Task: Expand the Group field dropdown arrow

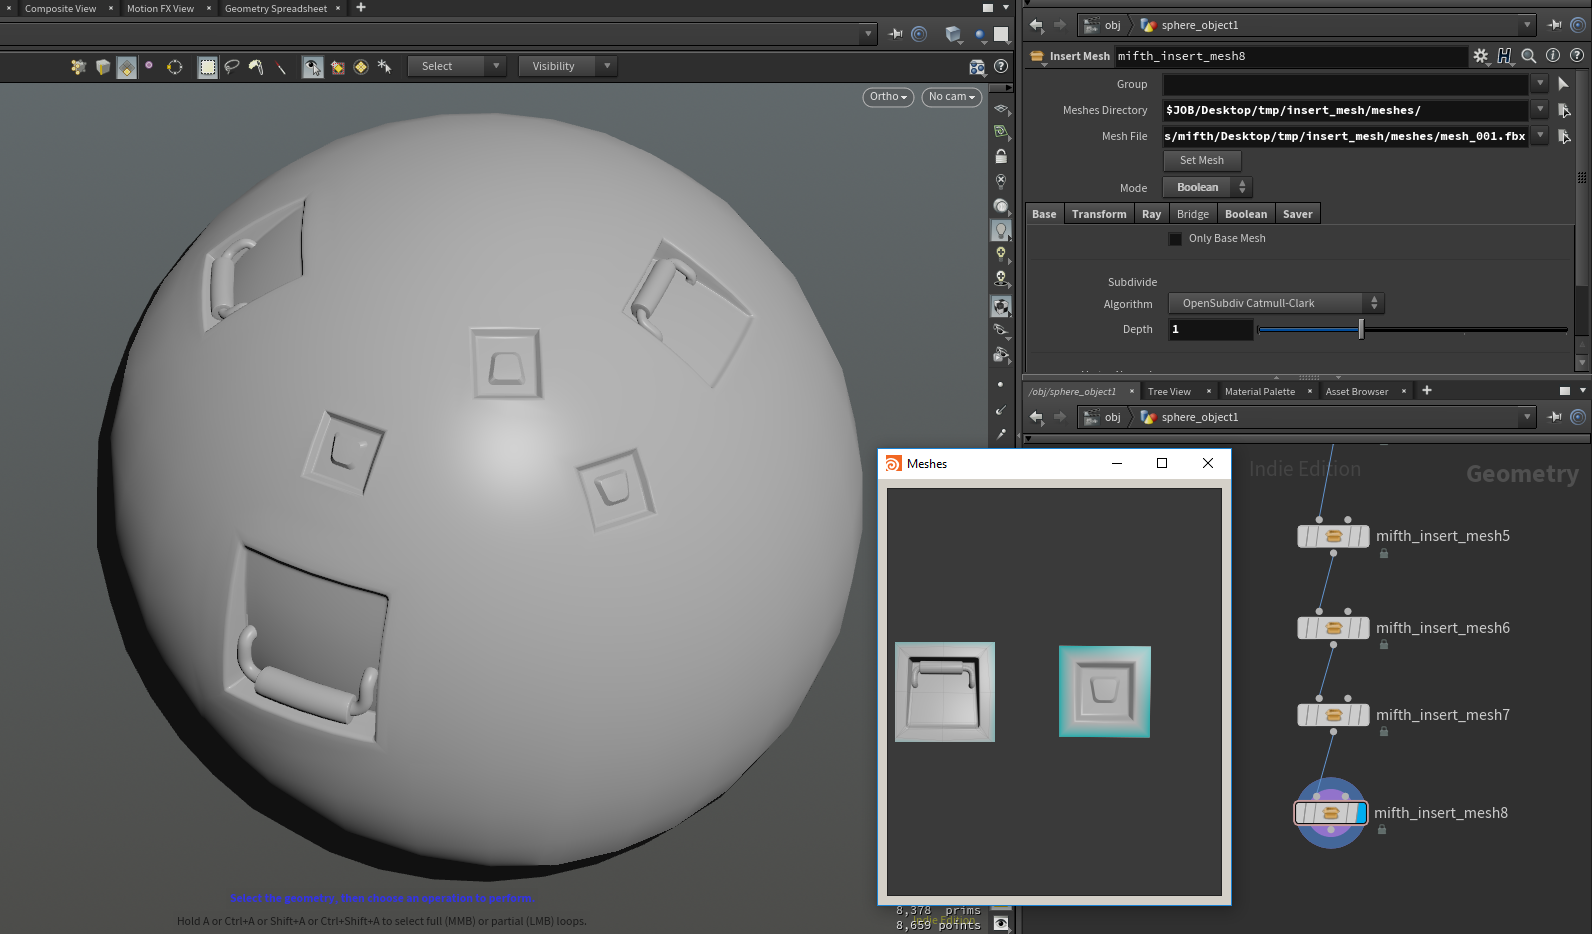Action: pos(1540,84)
